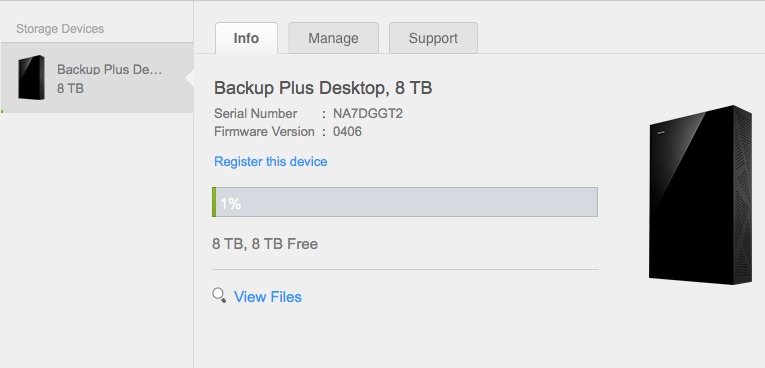The height and width of the screenshot is (368, 765).
Task: Click the Firmware Version label
Action: pos(264,132)
